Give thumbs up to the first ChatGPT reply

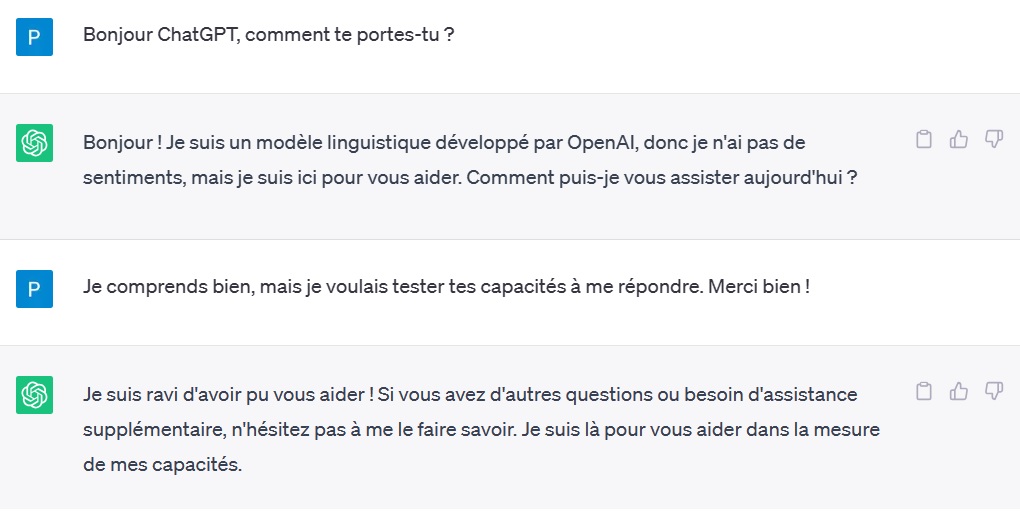[959, 139]
